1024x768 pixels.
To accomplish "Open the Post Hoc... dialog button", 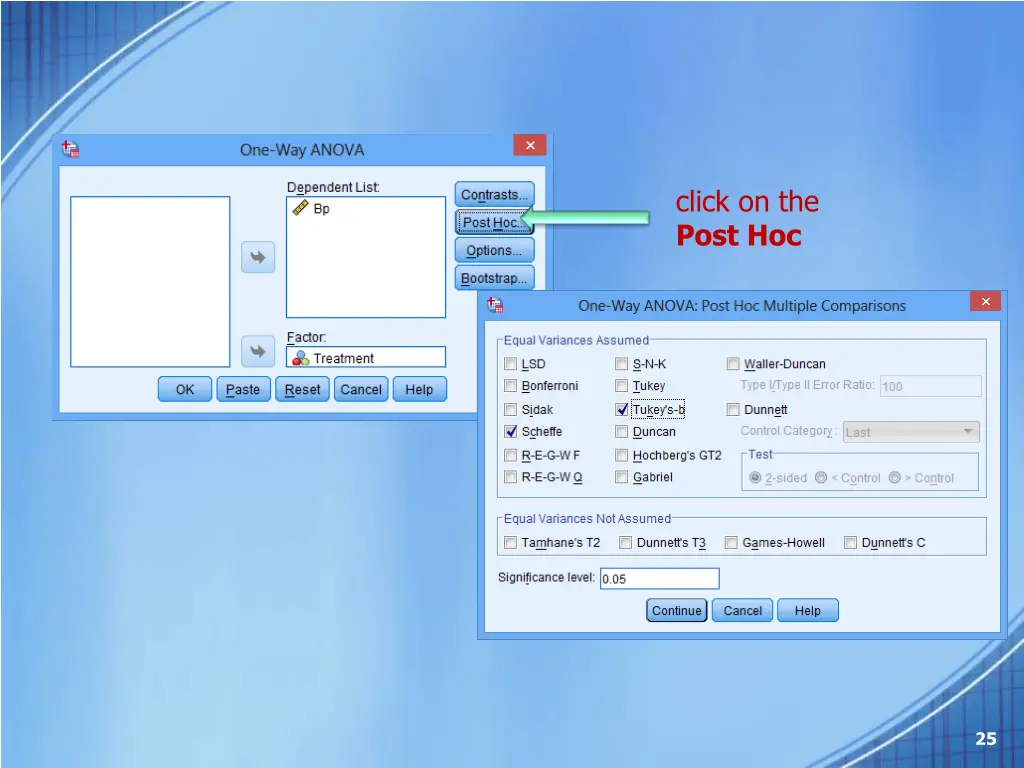I will (x=493, y=223).
